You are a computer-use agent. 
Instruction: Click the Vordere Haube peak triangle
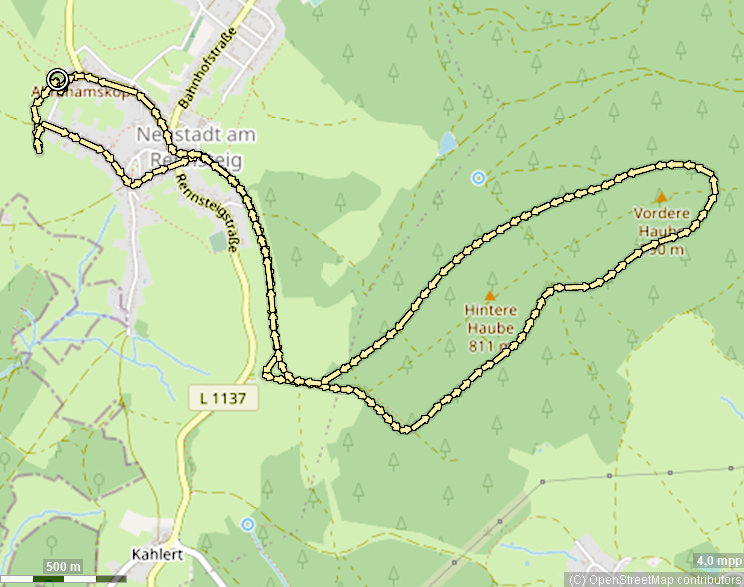tap(661, 196)
